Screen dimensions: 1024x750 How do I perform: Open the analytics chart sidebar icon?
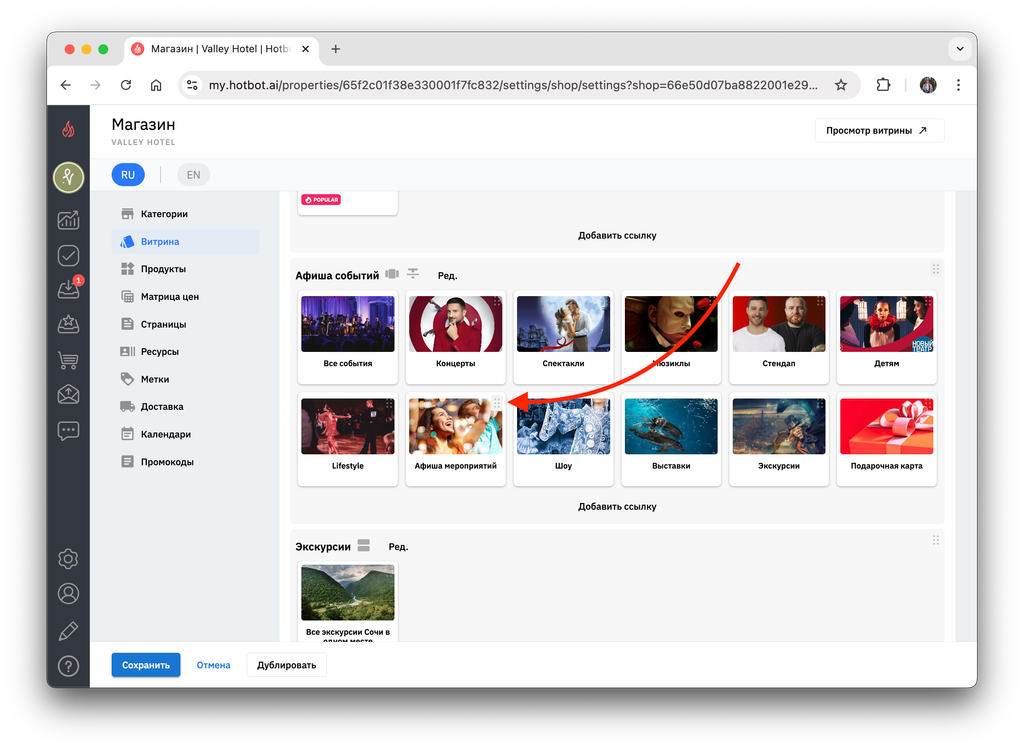69,220
